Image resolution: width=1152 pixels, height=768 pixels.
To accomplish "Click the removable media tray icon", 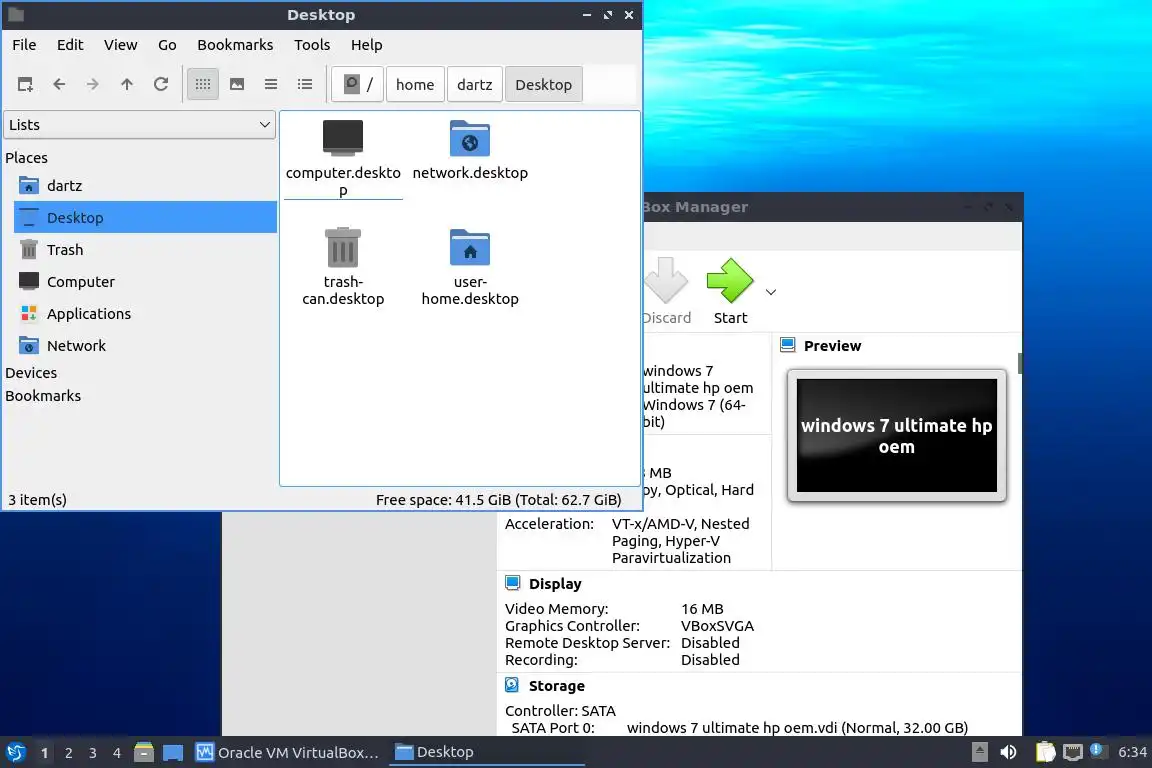I will pos(980,753).
